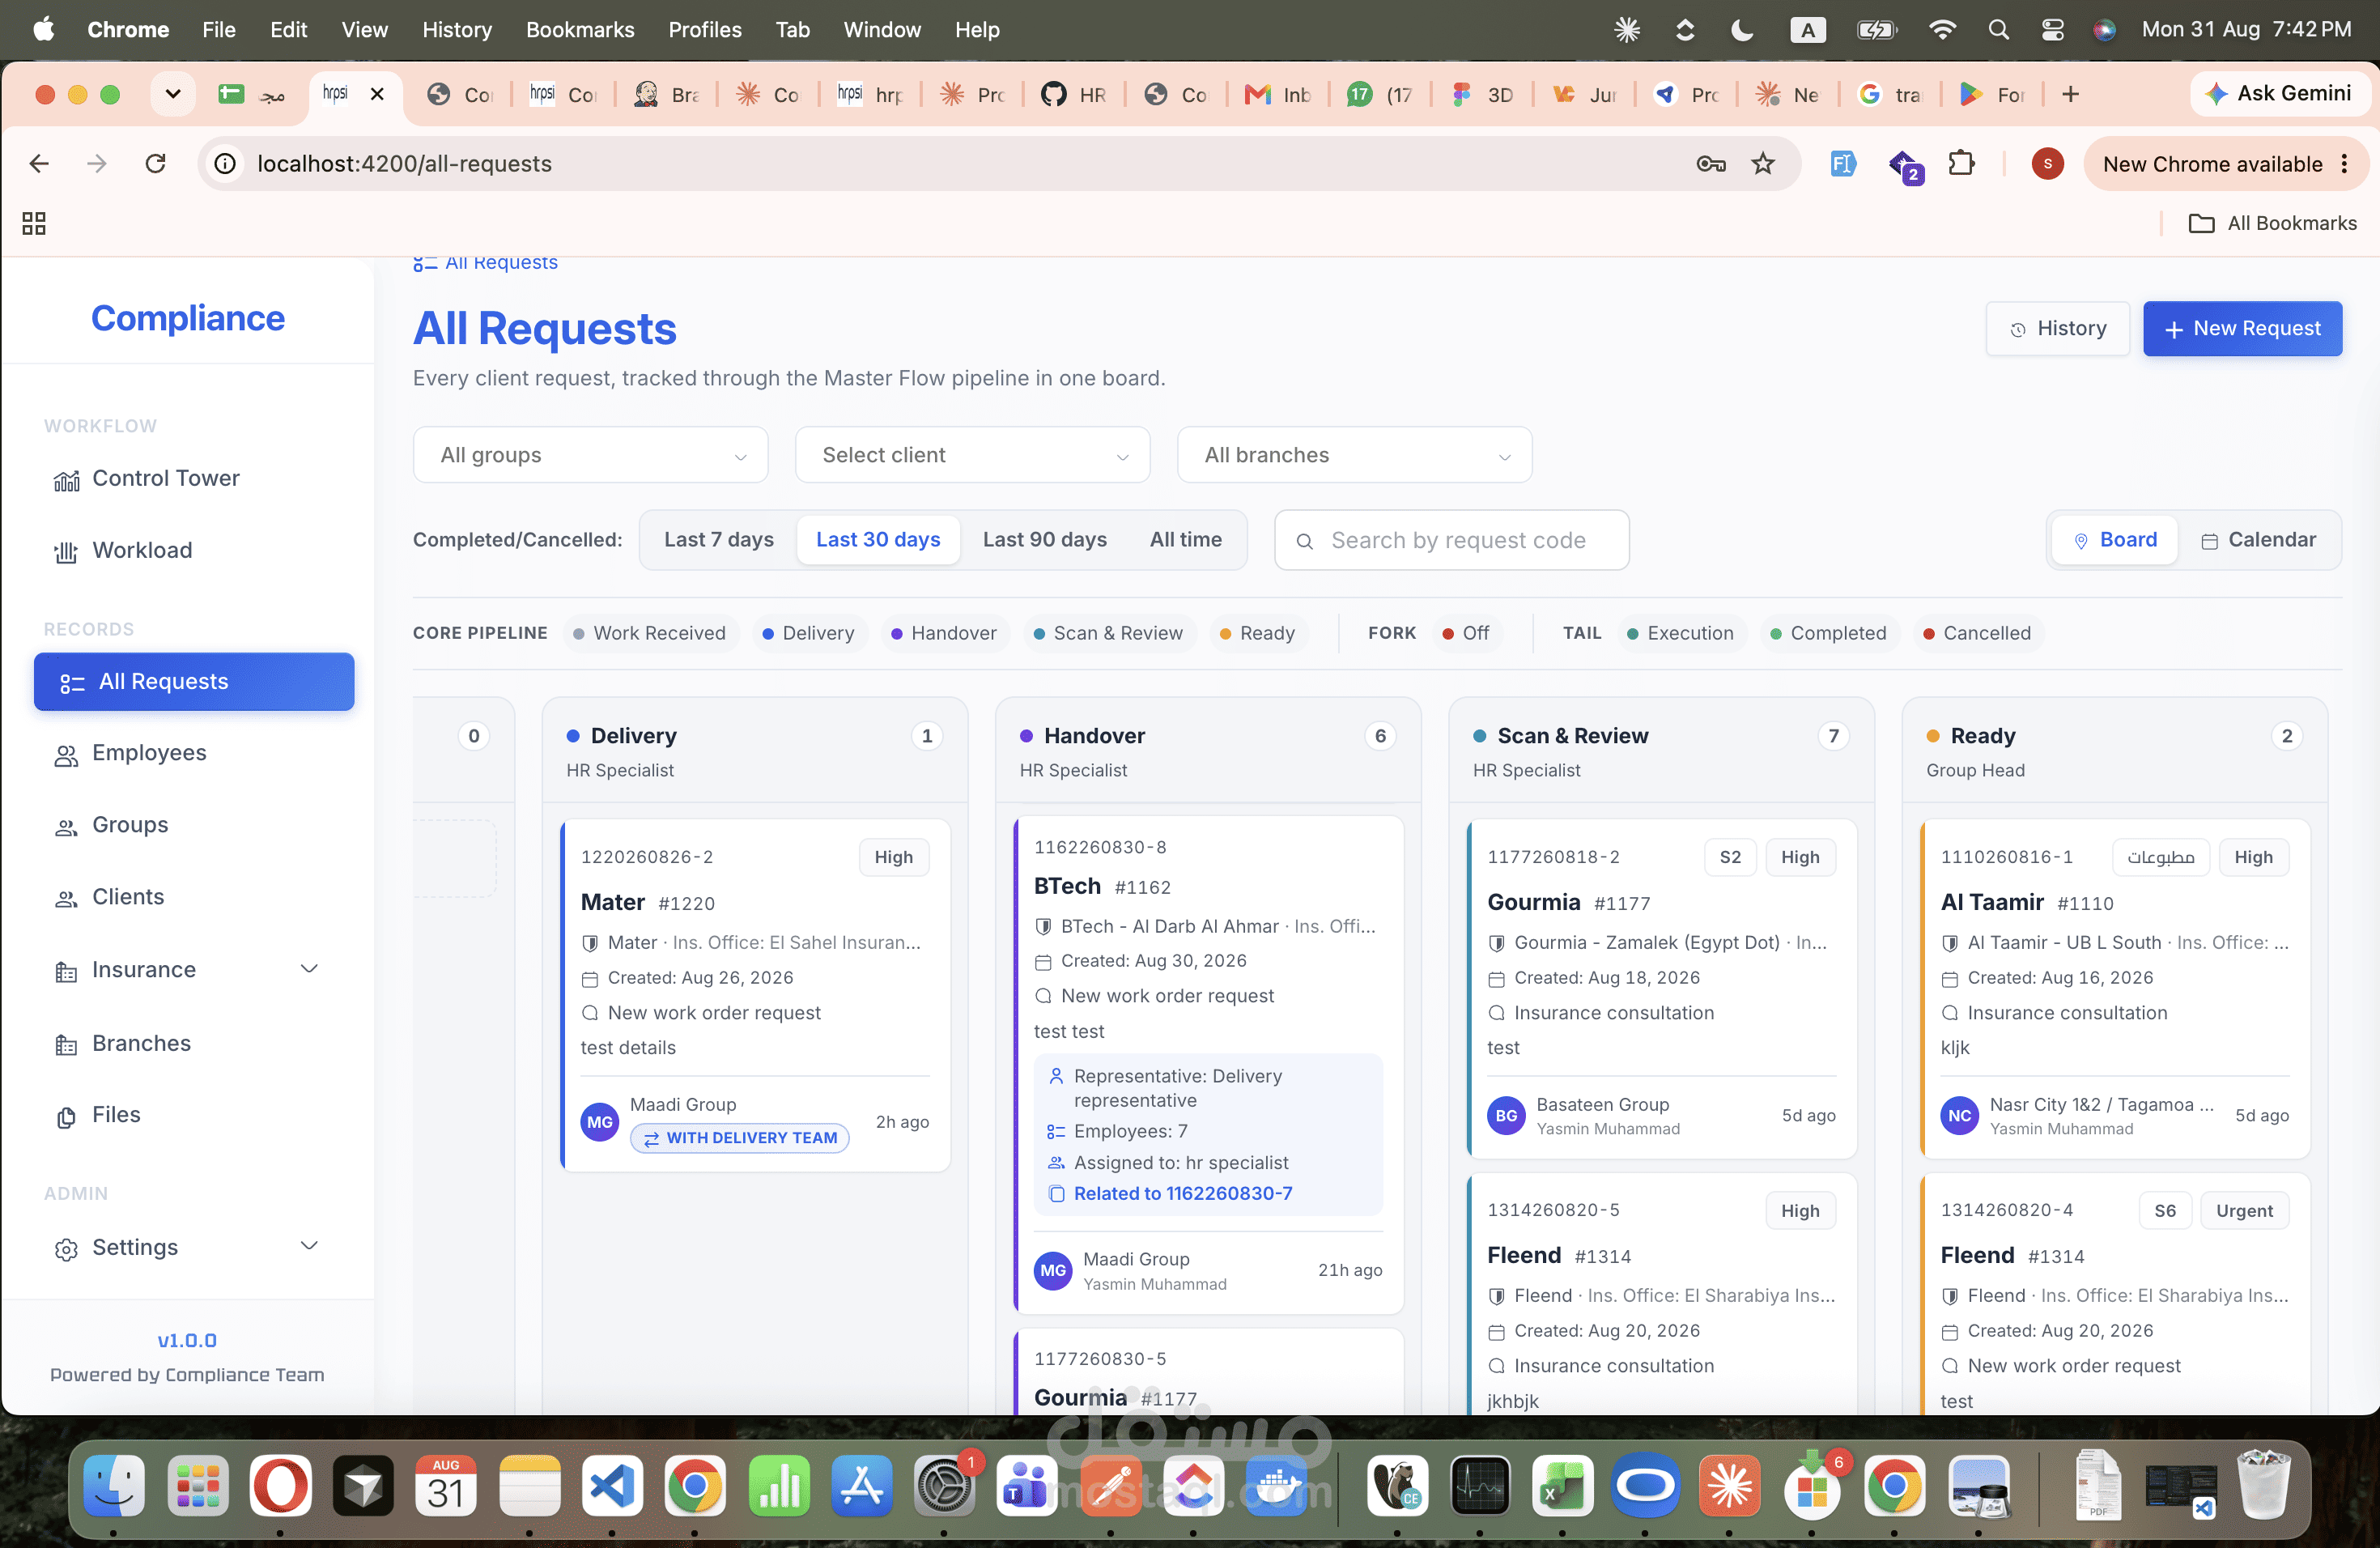Switch to the GitHub HR tab
Image resolution: width=2380 pixels, height=1548 pixels.
[x=1074, y=94]
